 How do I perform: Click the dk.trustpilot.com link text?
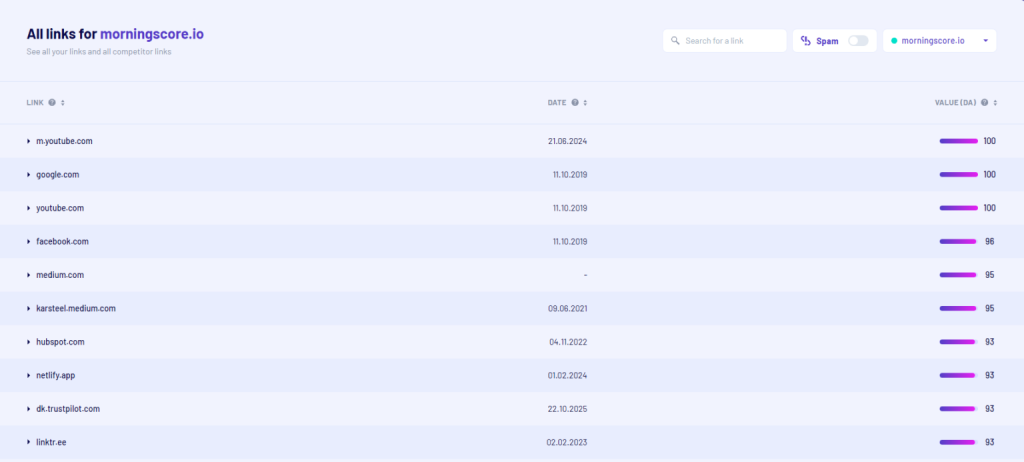pyautogui.click(x=68, y=409)
